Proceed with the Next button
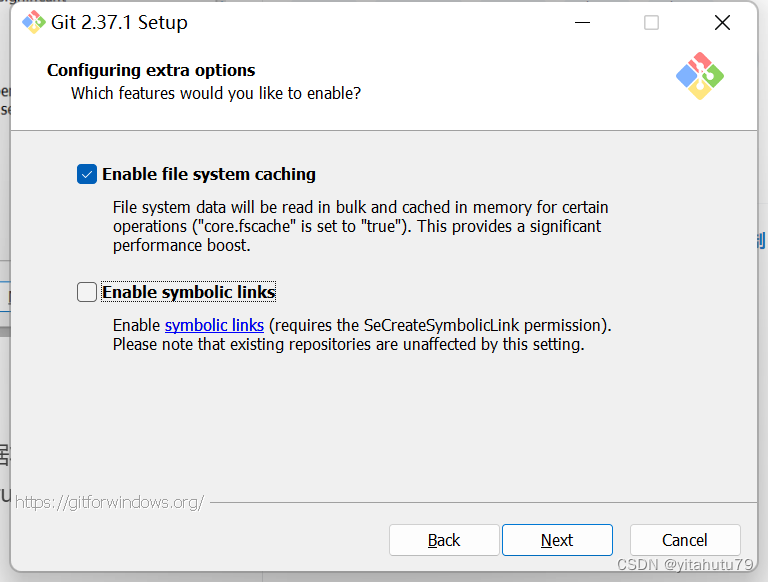 pos(557,540)
